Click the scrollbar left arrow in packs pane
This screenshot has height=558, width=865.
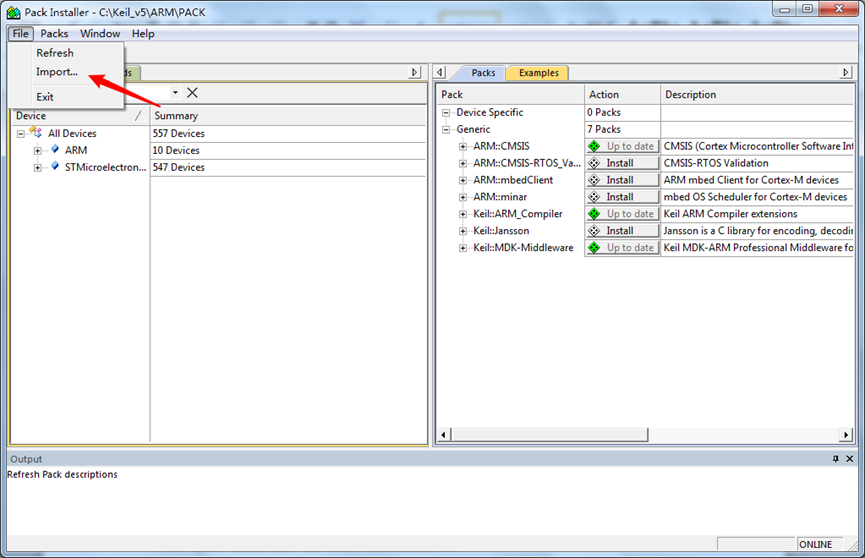point(444,435)
